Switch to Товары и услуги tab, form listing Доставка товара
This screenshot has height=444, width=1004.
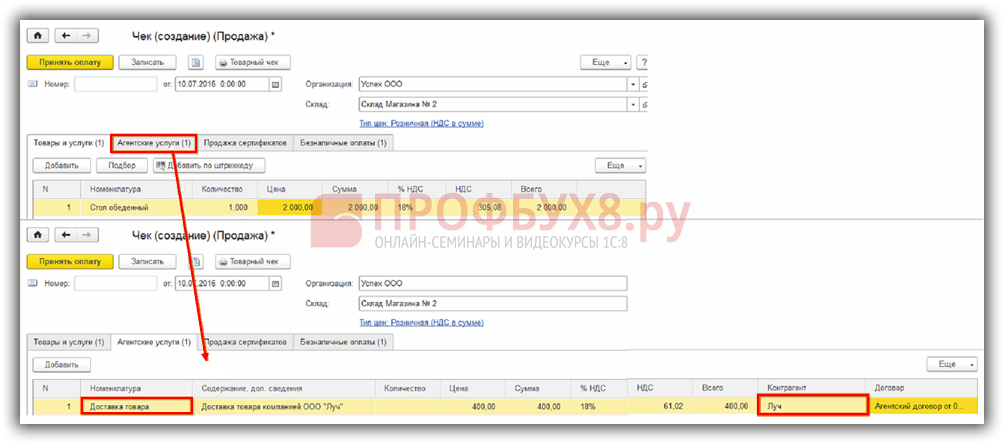point(69,342)
